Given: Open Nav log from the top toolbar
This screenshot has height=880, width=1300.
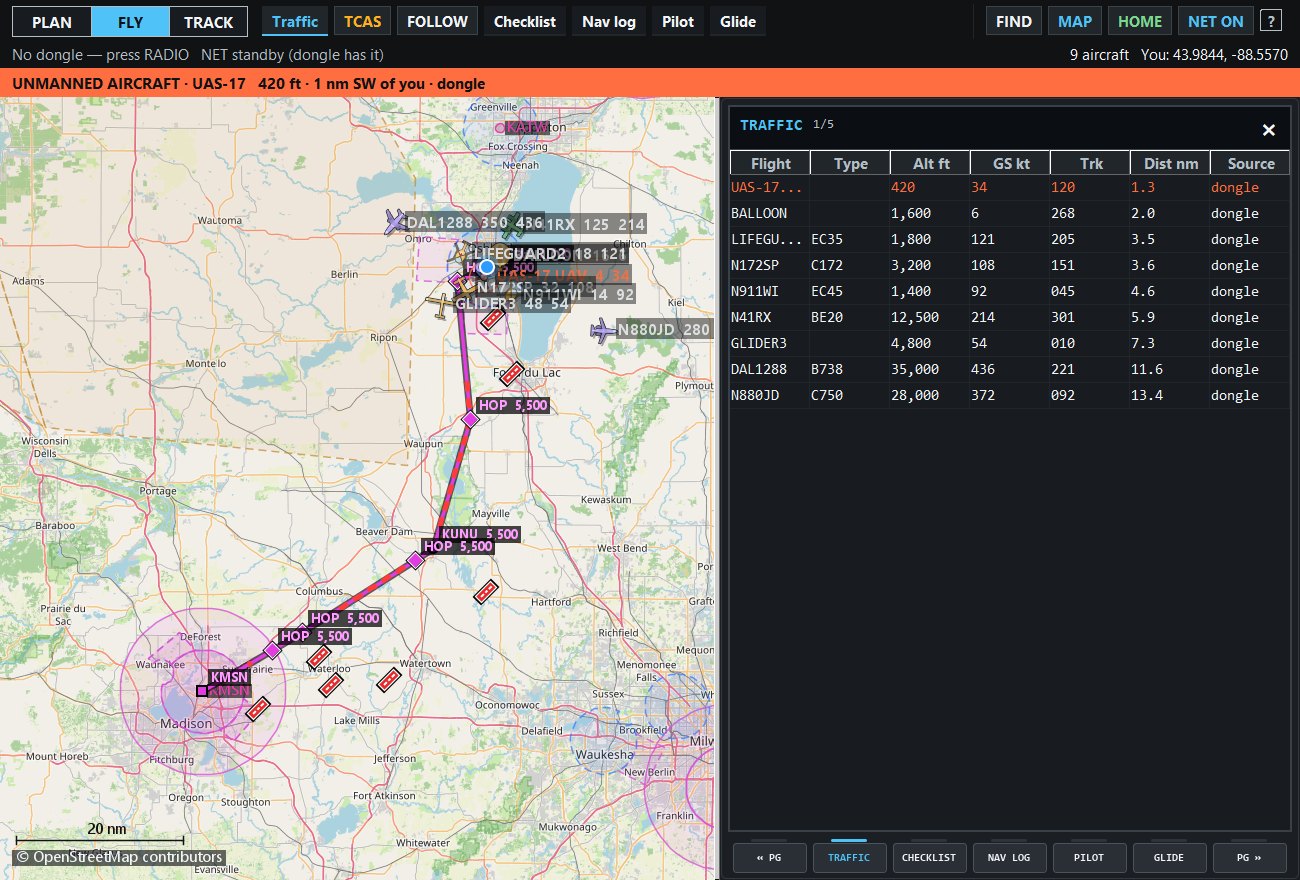Looking at the screenshot, I should coord(608,21).
